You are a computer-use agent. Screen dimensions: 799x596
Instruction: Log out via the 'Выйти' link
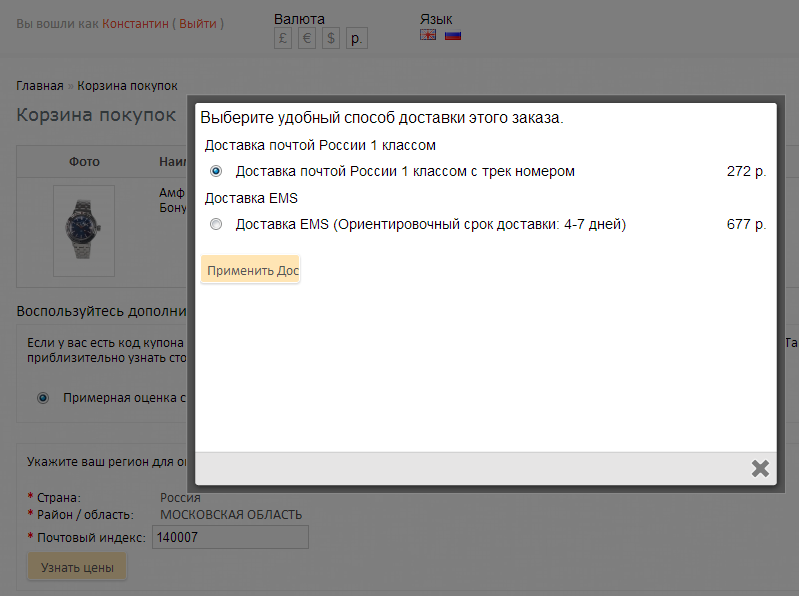coord(198,23)
